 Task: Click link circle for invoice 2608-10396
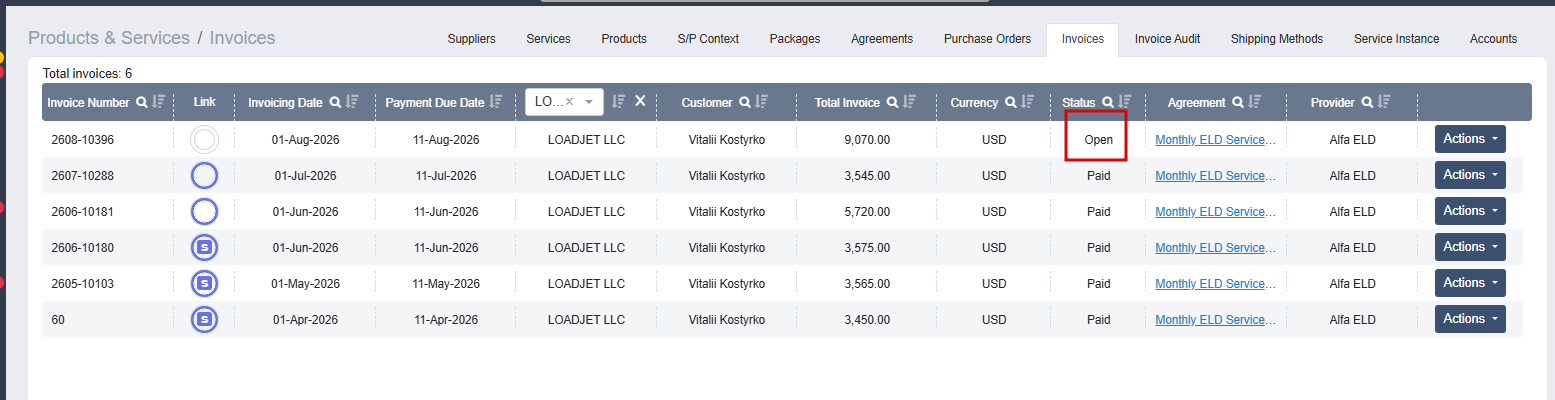[204, 139]
